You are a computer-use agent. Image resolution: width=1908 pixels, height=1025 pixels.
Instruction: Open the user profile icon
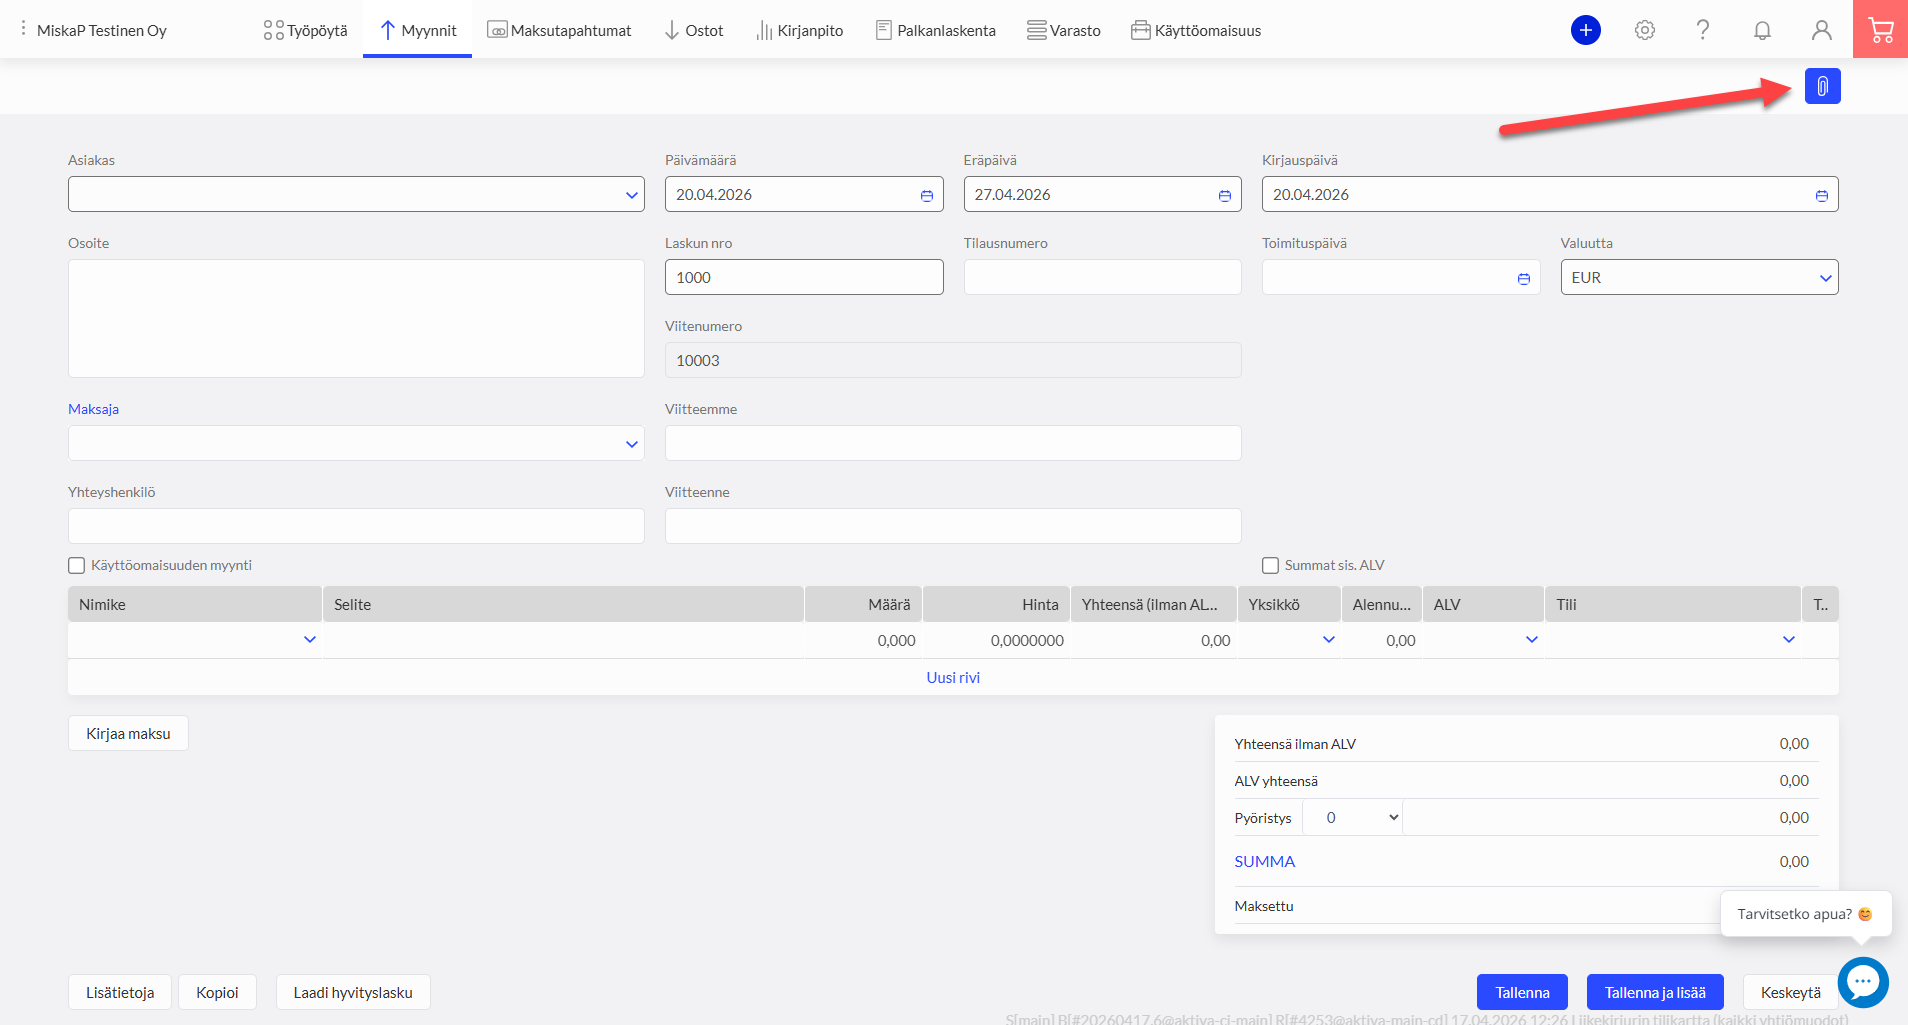[1821, 30]
